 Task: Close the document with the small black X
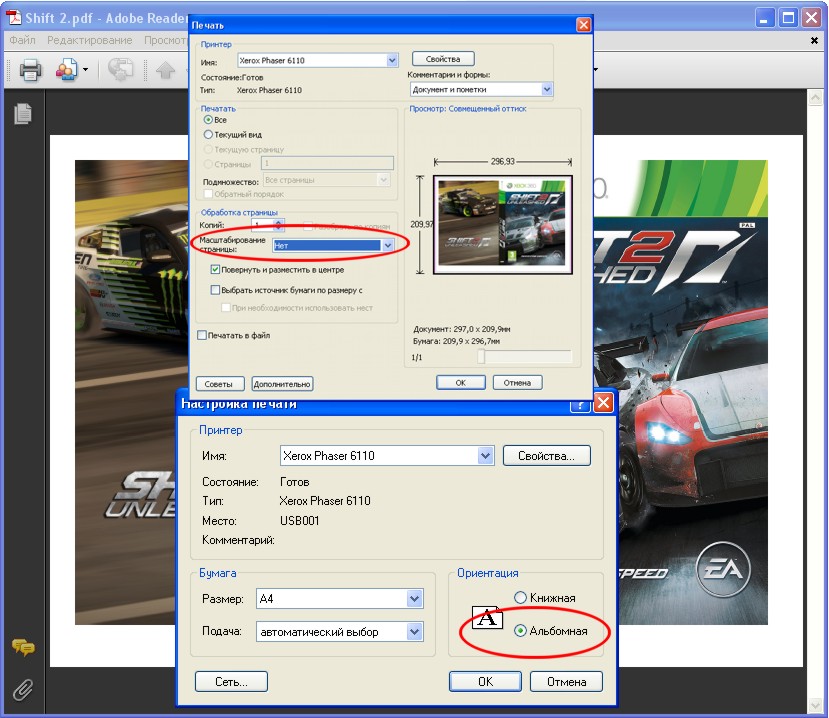pyautogui.click(x=814, y=41)
